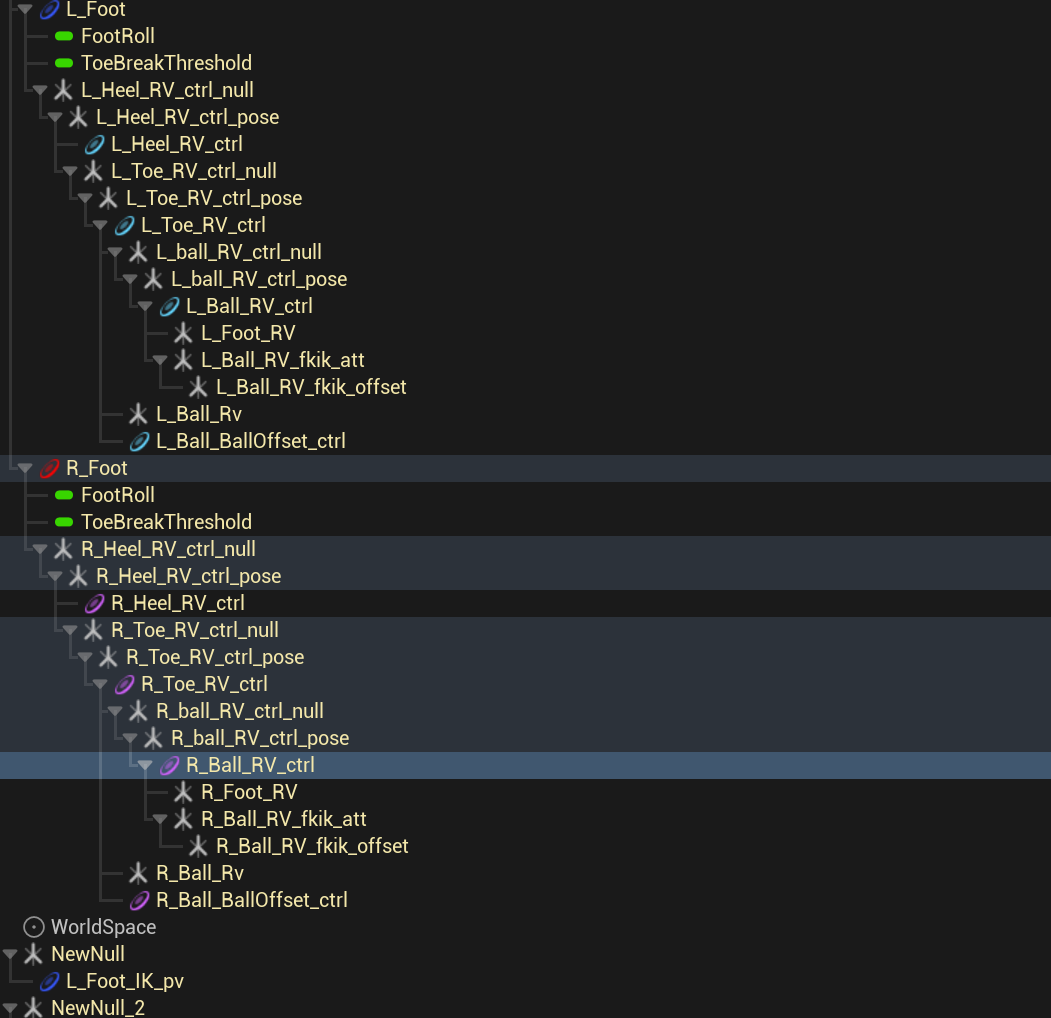The image size is (1051, 1018).
Task: Click the cyan control icon of L_Heel_RV_ctrl
Action: pyautogui.click(x=95, y=144)
